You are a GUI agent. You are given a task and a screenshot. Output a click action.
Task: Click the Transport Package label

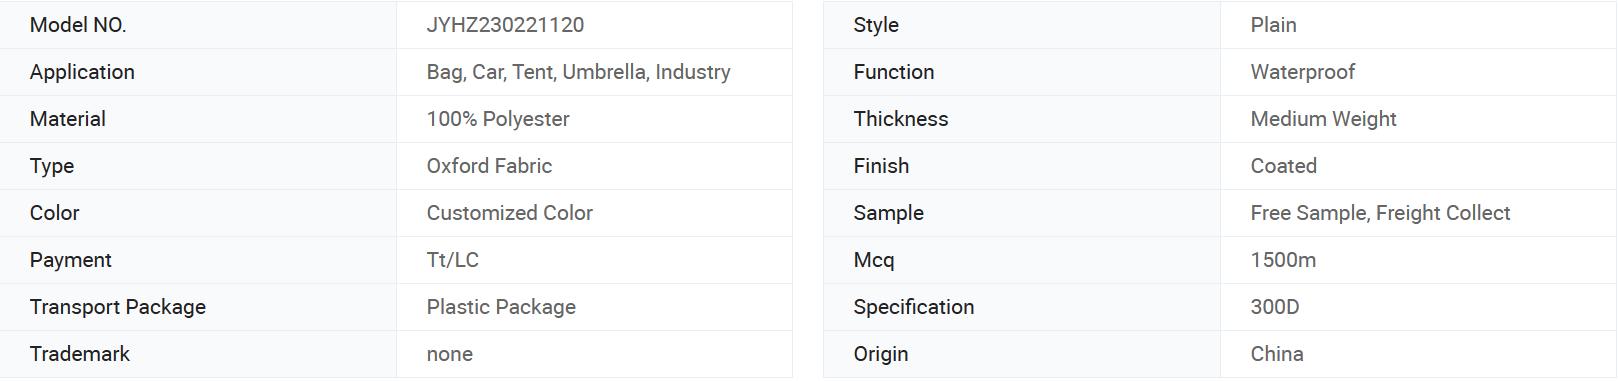(x=118, y=307)
